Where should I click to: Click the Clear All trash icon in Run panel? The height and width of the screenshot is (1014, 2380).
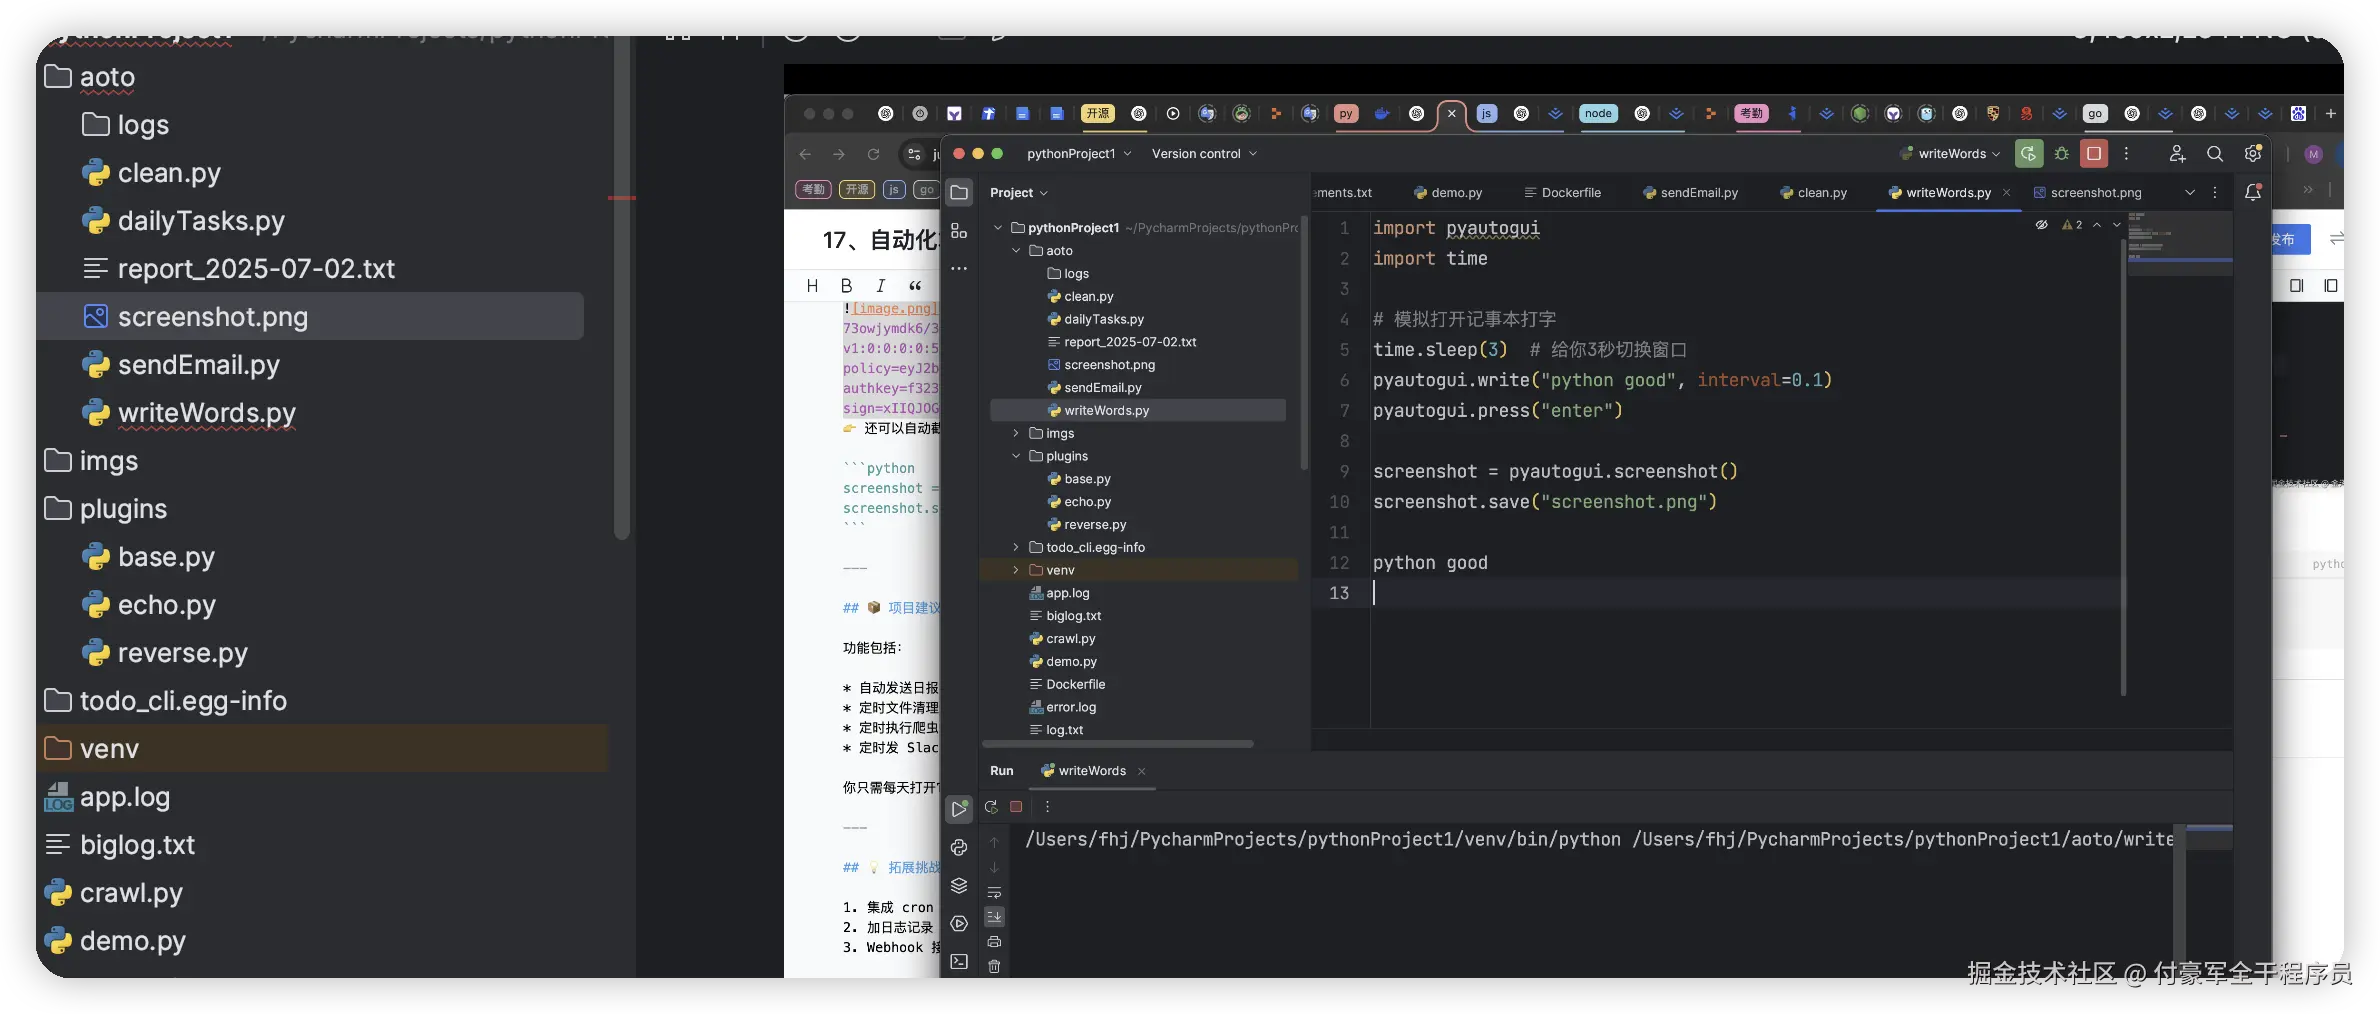pyautogui.click(x=994, y=966)
